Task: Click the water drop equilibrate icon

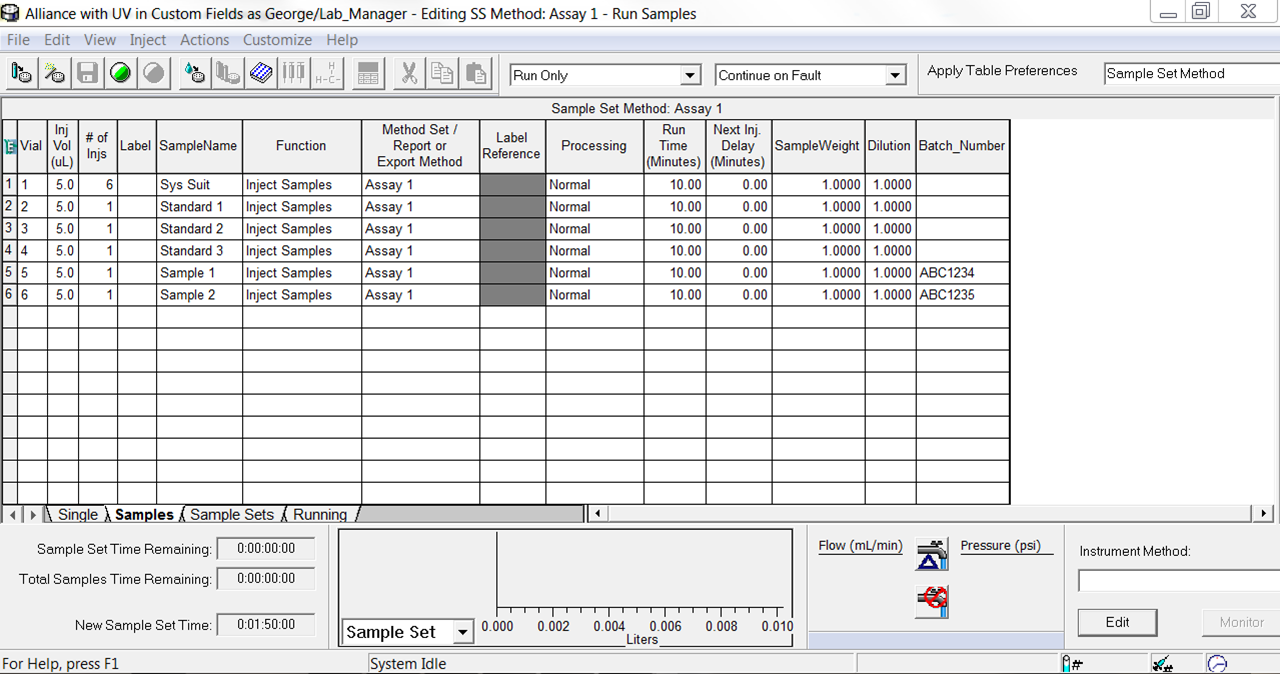Action: coord(196,73)
